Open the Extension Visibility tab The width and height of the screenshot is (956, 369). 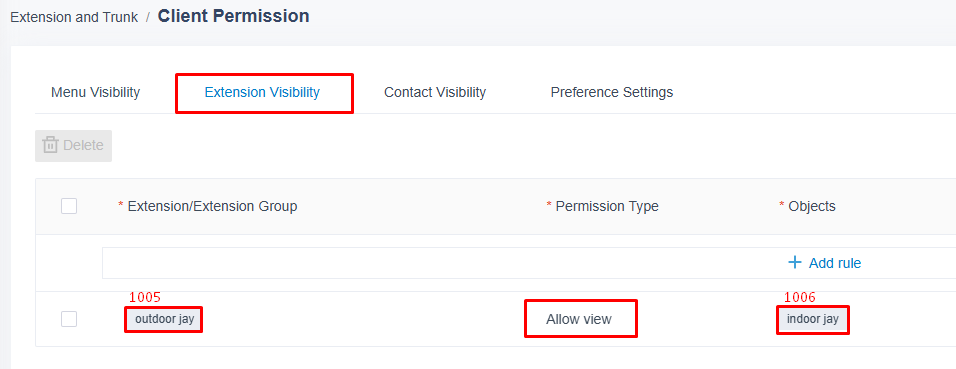click(x=262, y=92)
